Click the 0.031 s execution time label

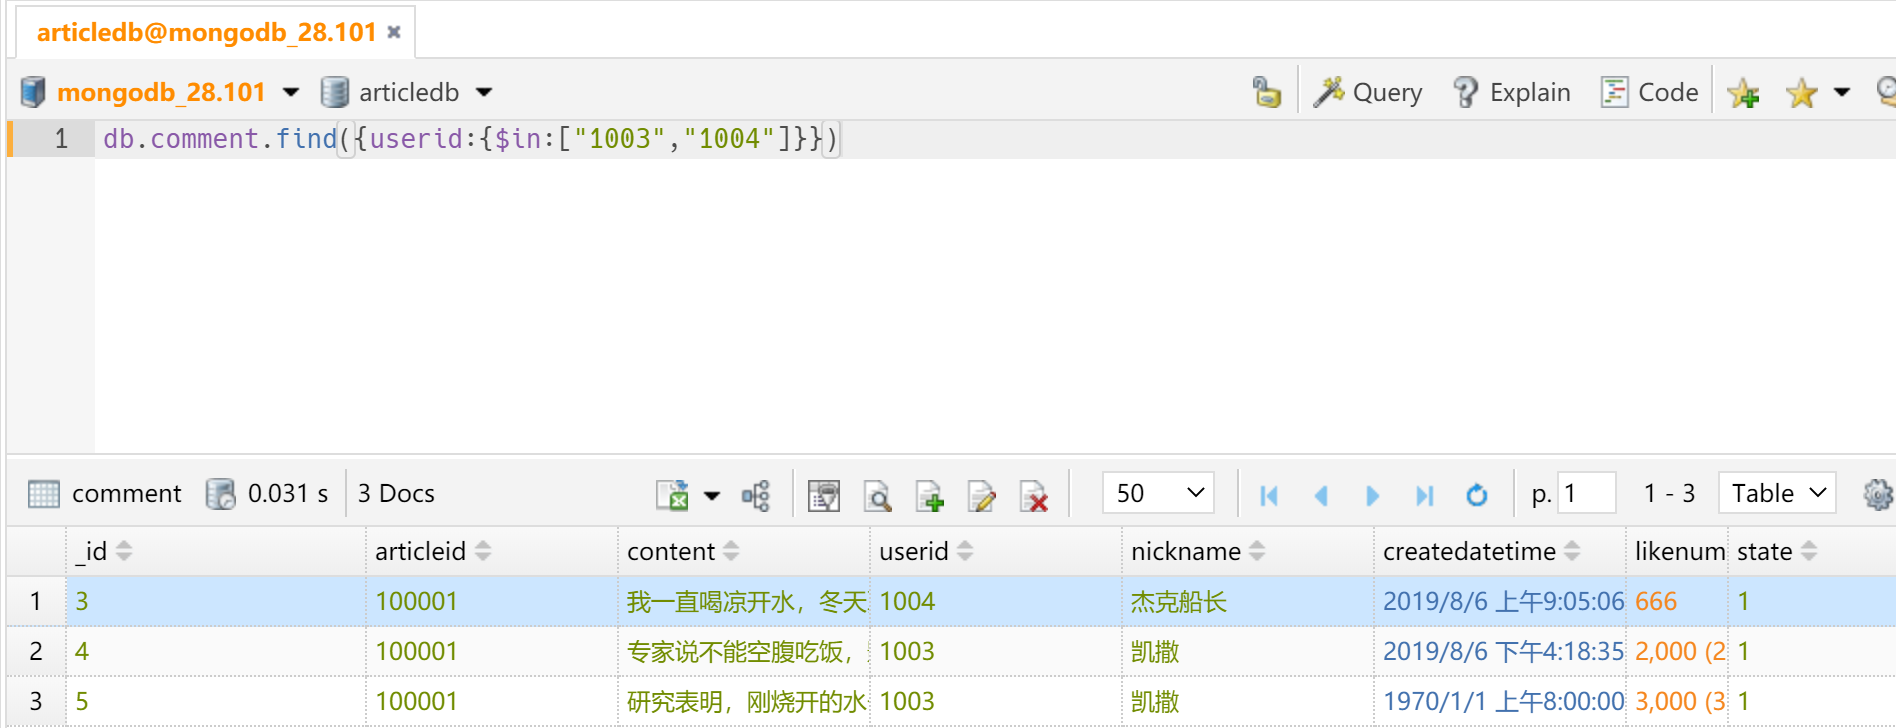click(x=288, y=493)
